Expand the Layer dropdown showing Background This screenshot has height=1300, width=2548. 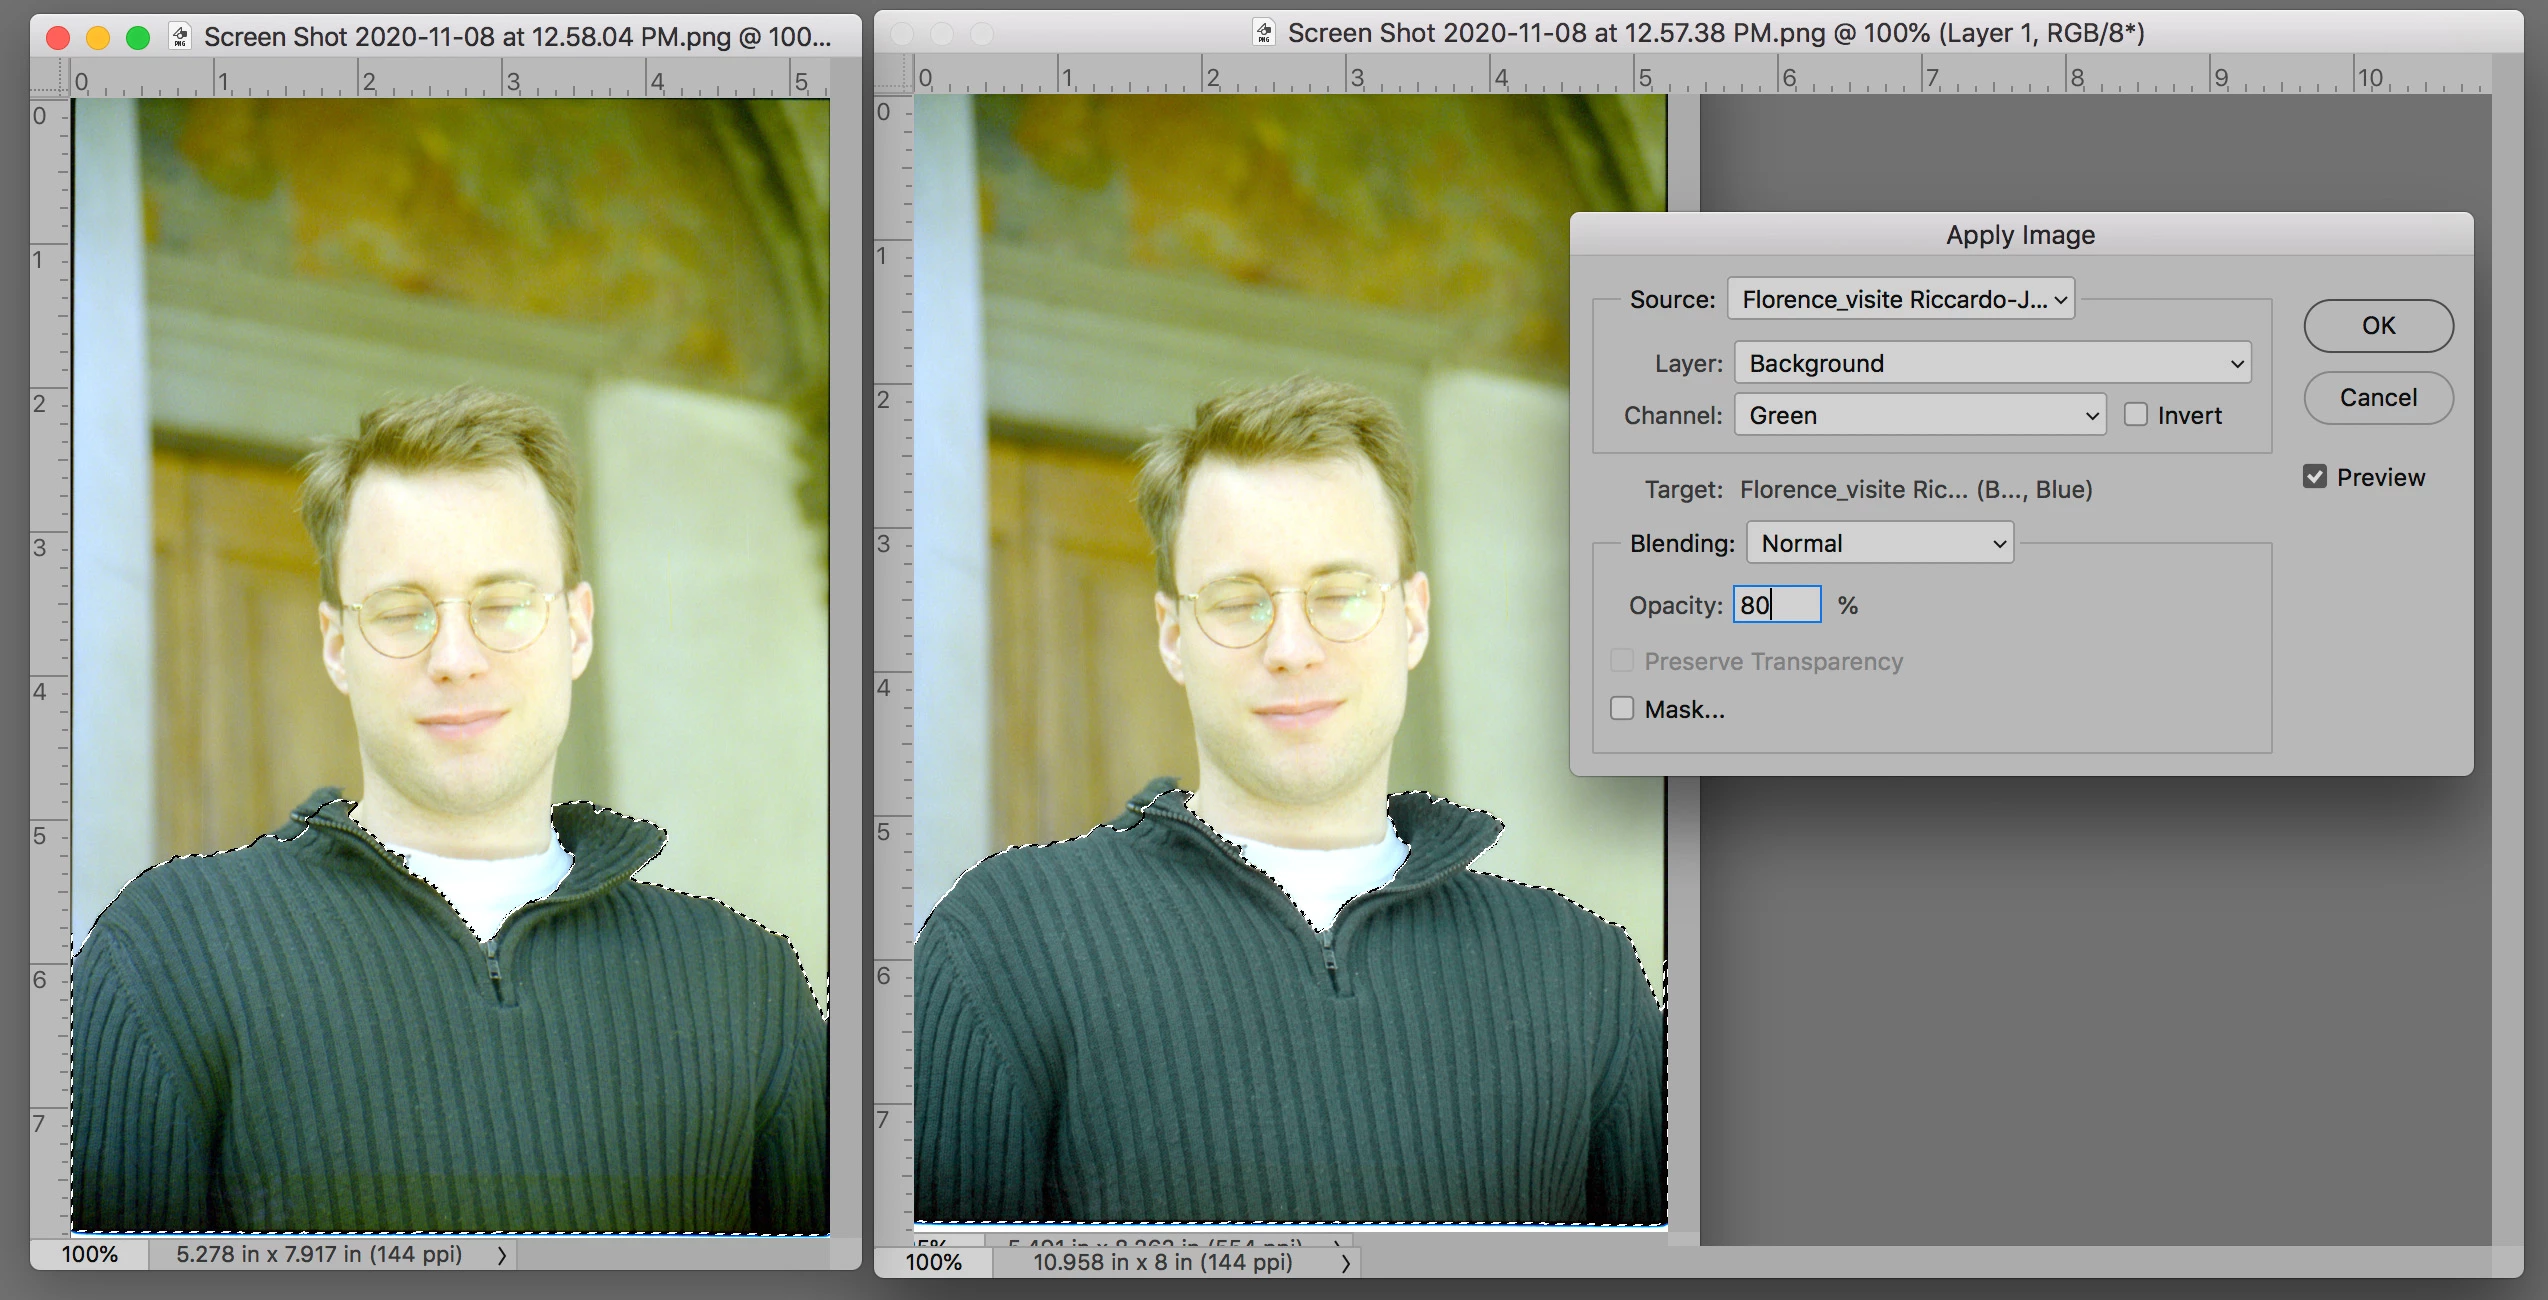[x=1992, y=363]
